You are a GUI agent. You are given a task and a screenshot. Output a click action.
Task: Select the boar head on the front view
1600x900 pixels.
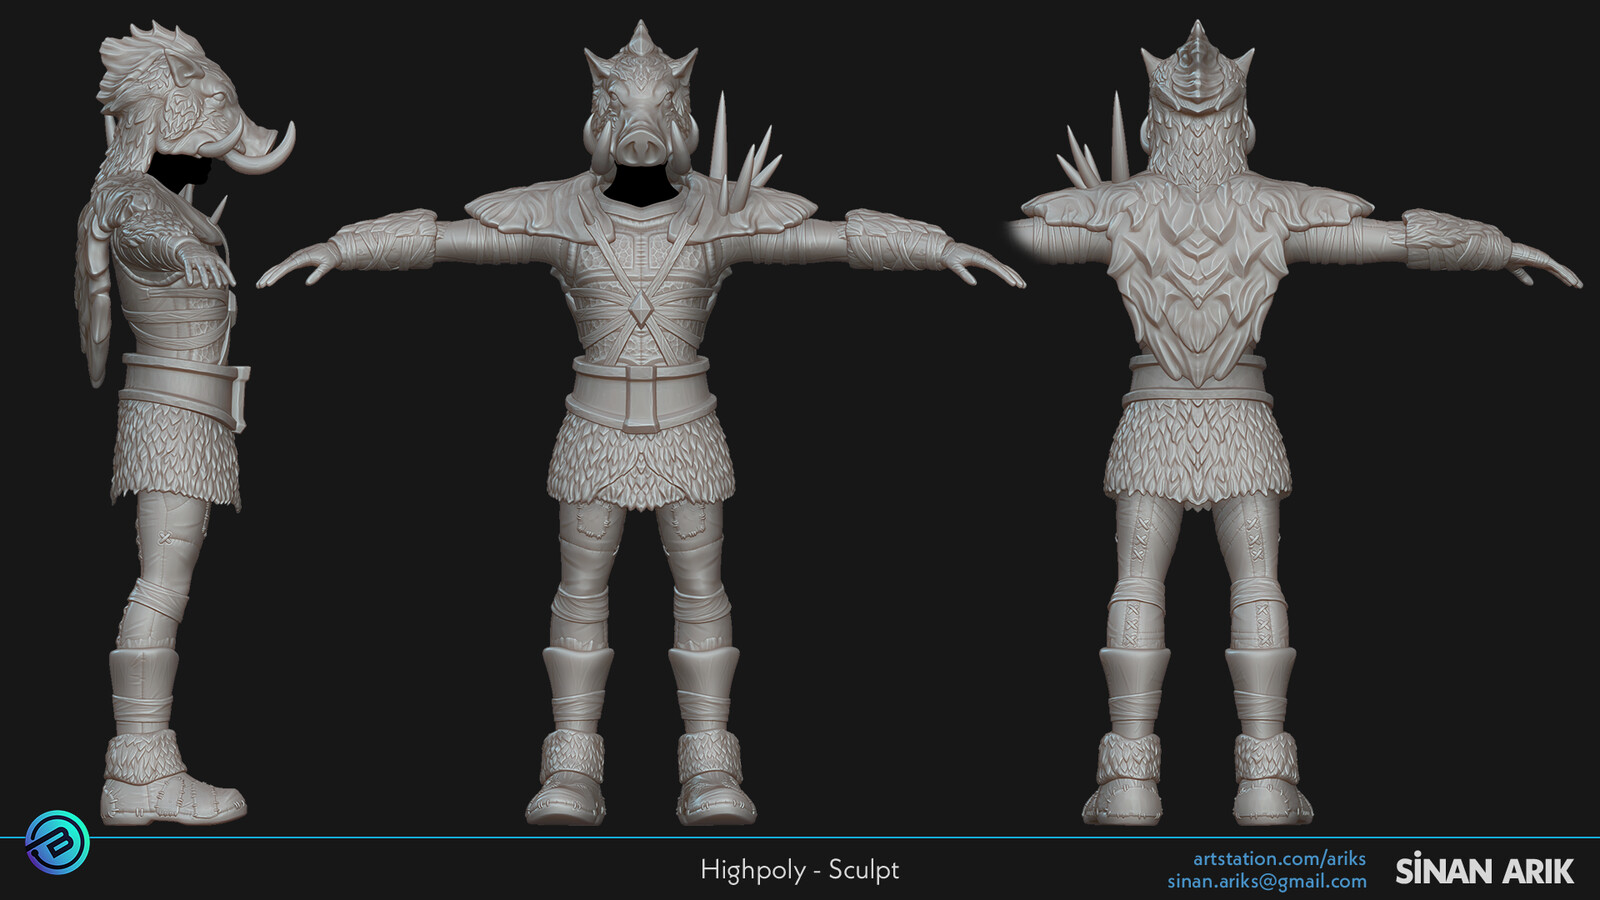point(640,100)
